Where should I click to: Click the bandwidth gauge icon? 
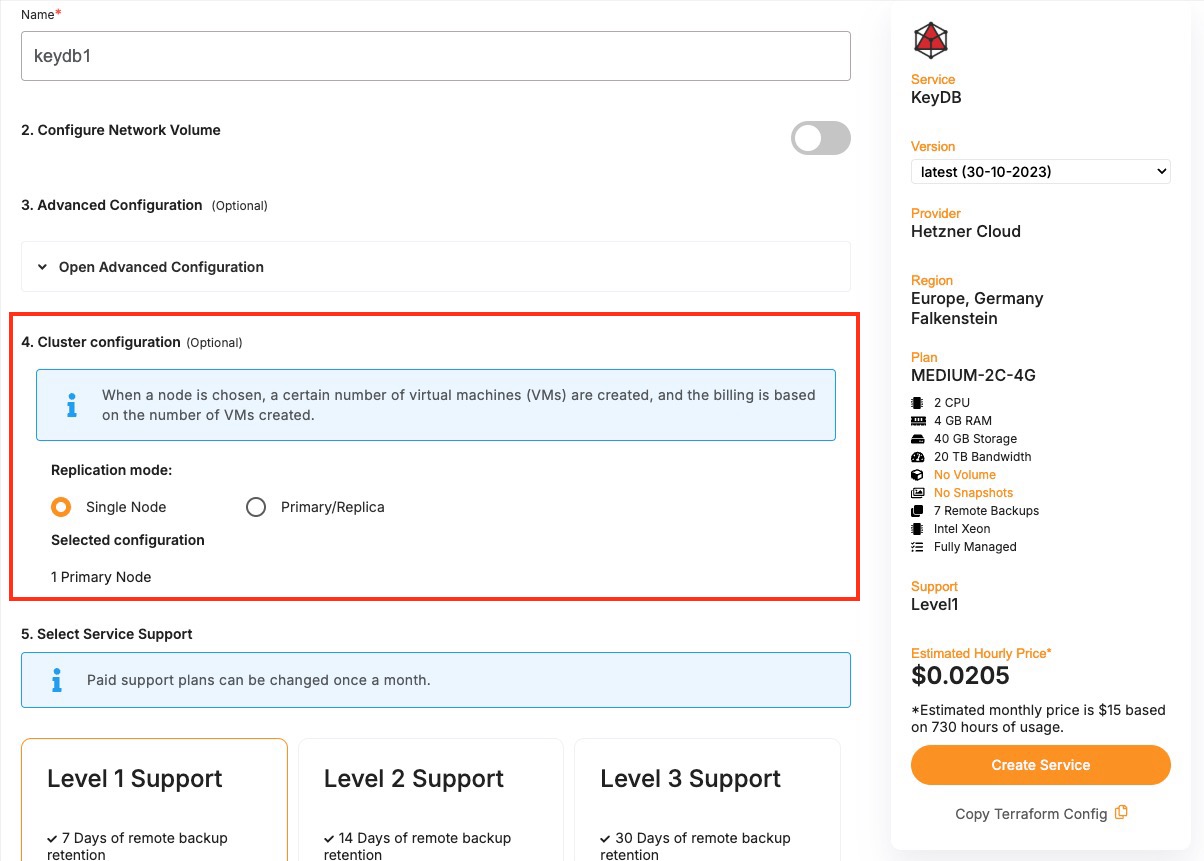pos(917,457)
